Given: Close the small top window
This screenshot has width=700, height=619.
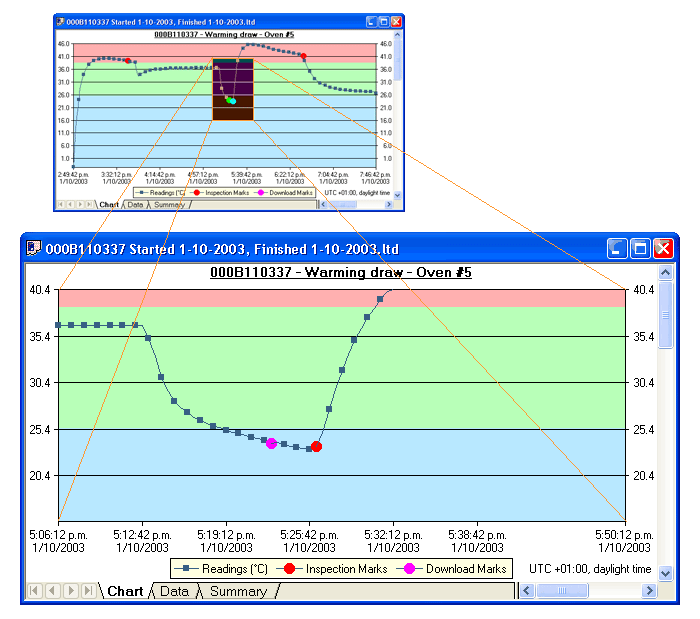Looking at the screenshot, I should (396, 21).
